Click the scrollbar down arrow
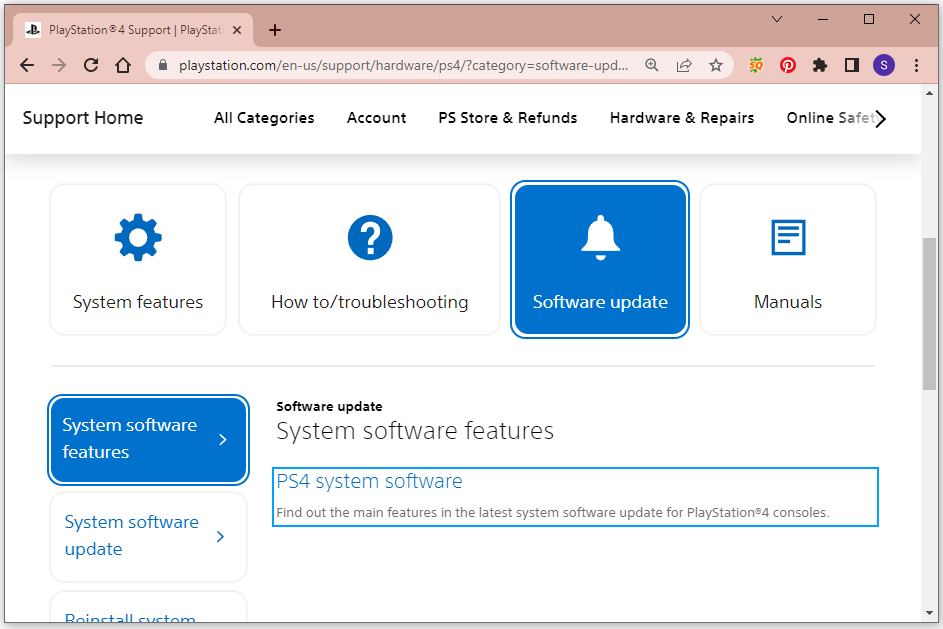This screenshot has width=943, height=629. click(x=929, y=613)
